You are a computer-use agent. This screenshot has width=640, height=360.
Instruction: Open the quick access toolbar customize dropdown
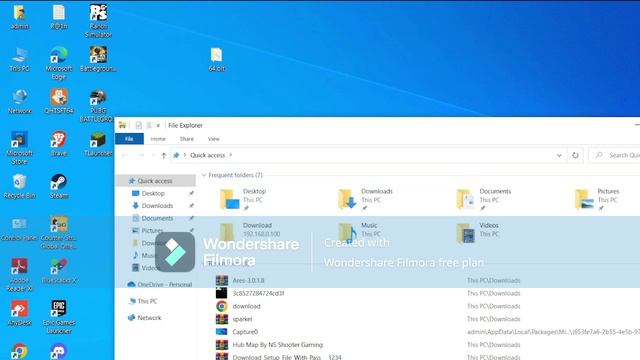pos(158,125)
